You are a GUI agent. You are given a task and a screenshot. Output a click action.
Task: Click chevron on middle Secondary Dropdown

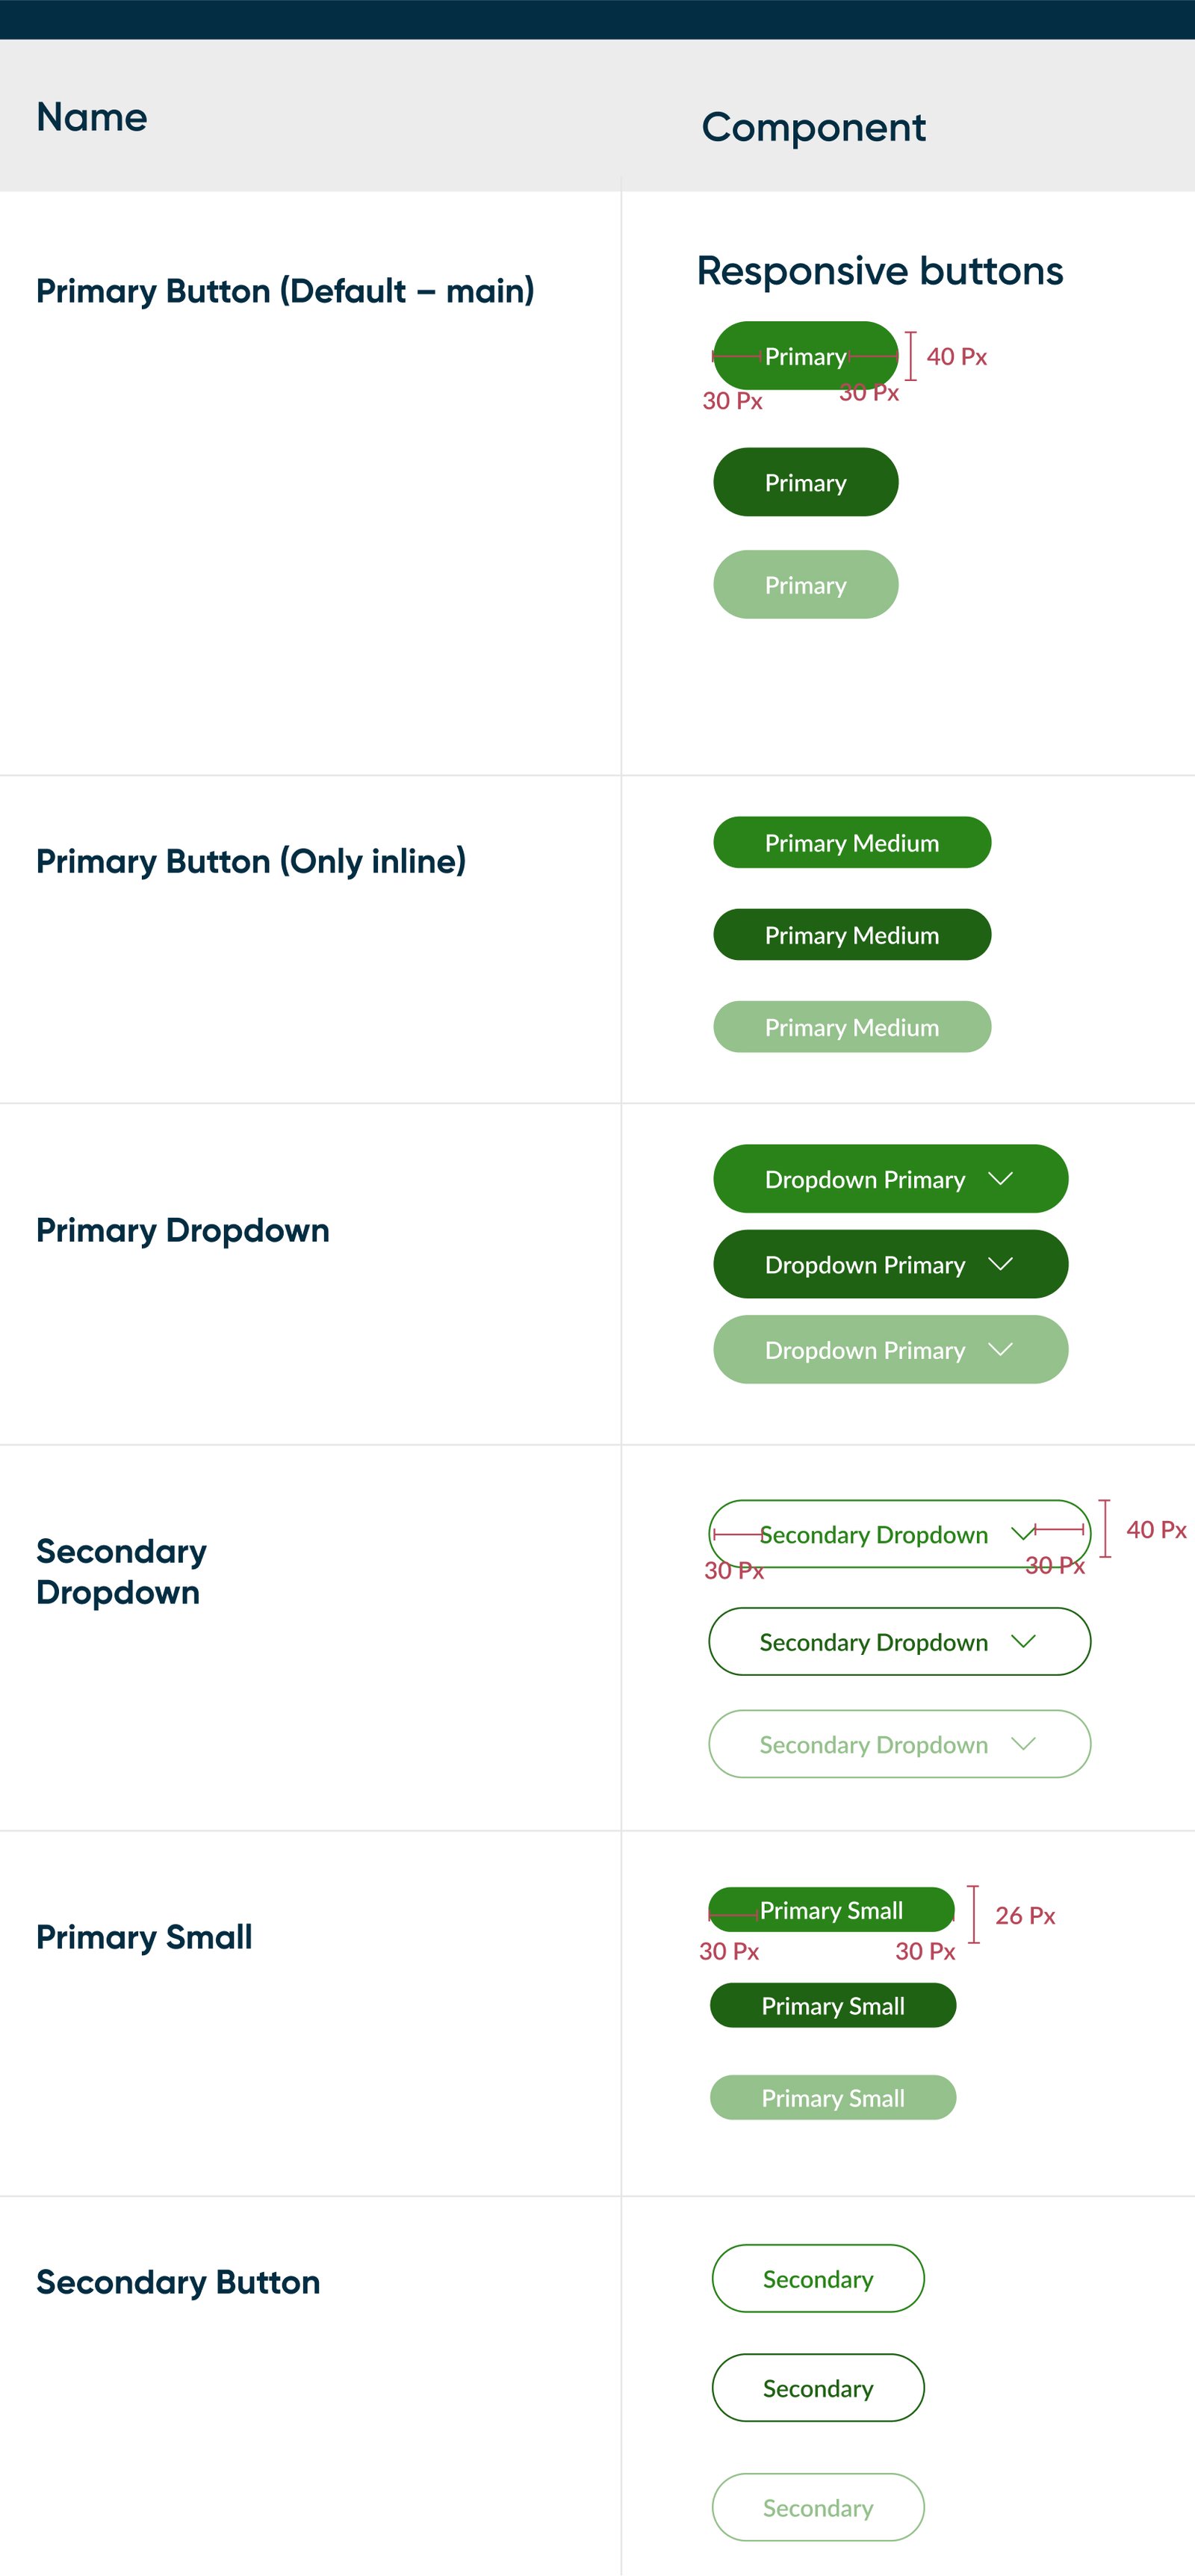(x=1023, y=1642)
